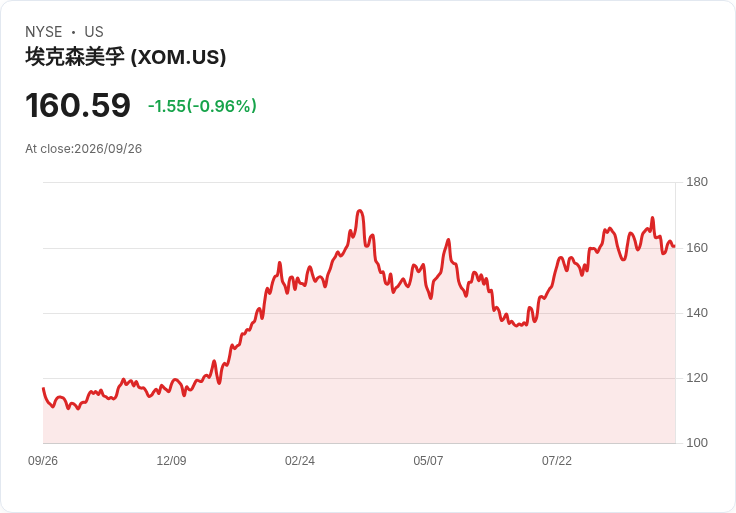
Task: Click the starting point of the price line
Action: coord(43,388)
